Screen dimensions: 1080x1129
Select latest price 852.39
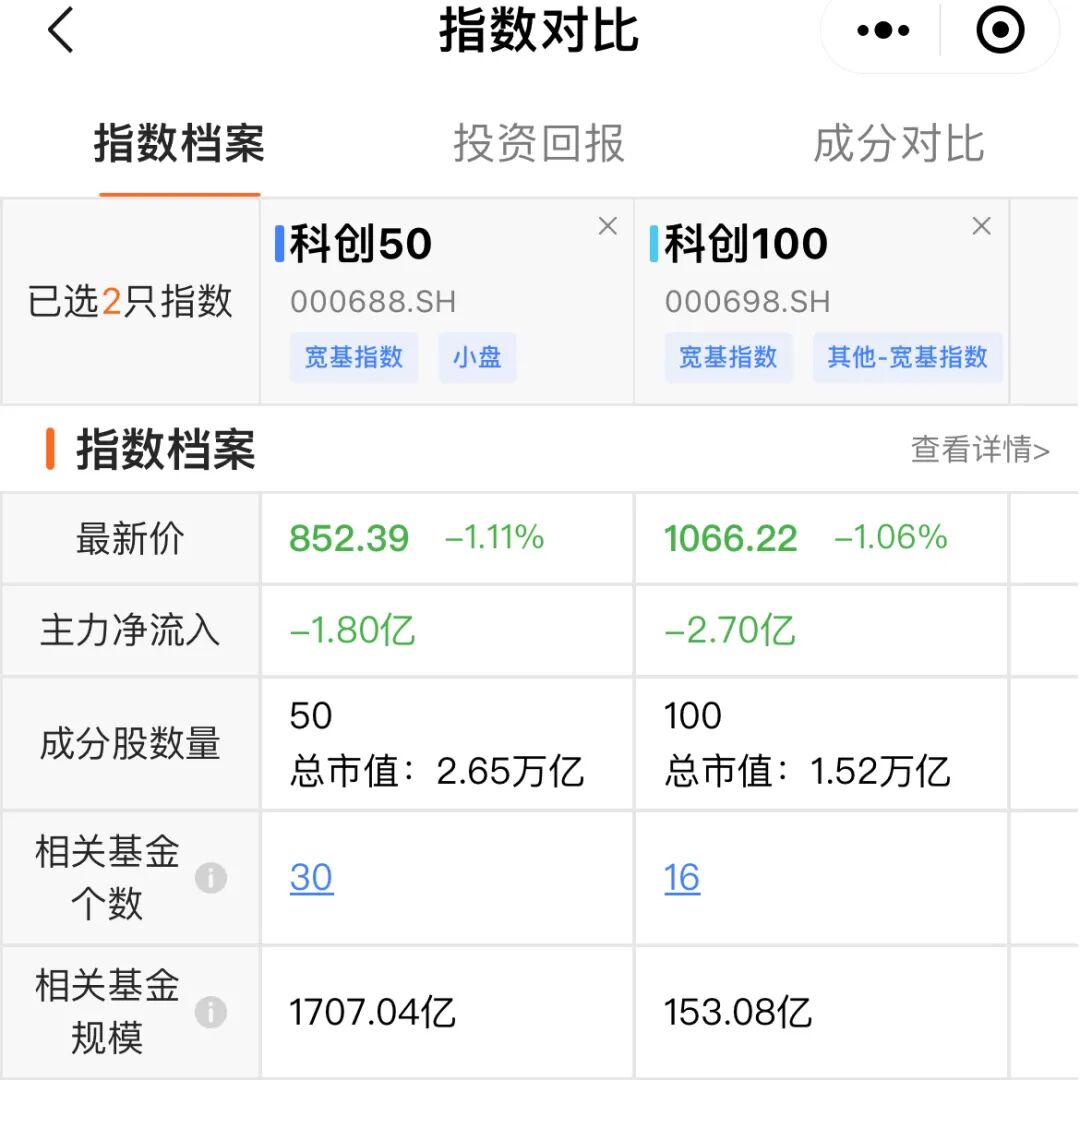(349, 539)
